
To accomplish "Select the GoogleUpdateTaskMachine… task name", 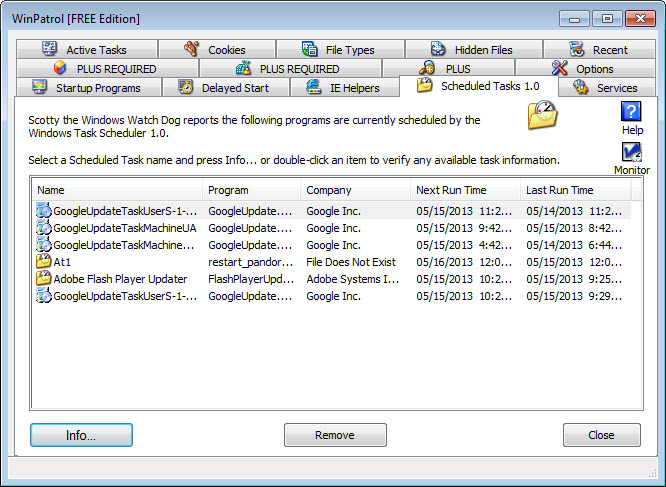I will tap(124, 245).
